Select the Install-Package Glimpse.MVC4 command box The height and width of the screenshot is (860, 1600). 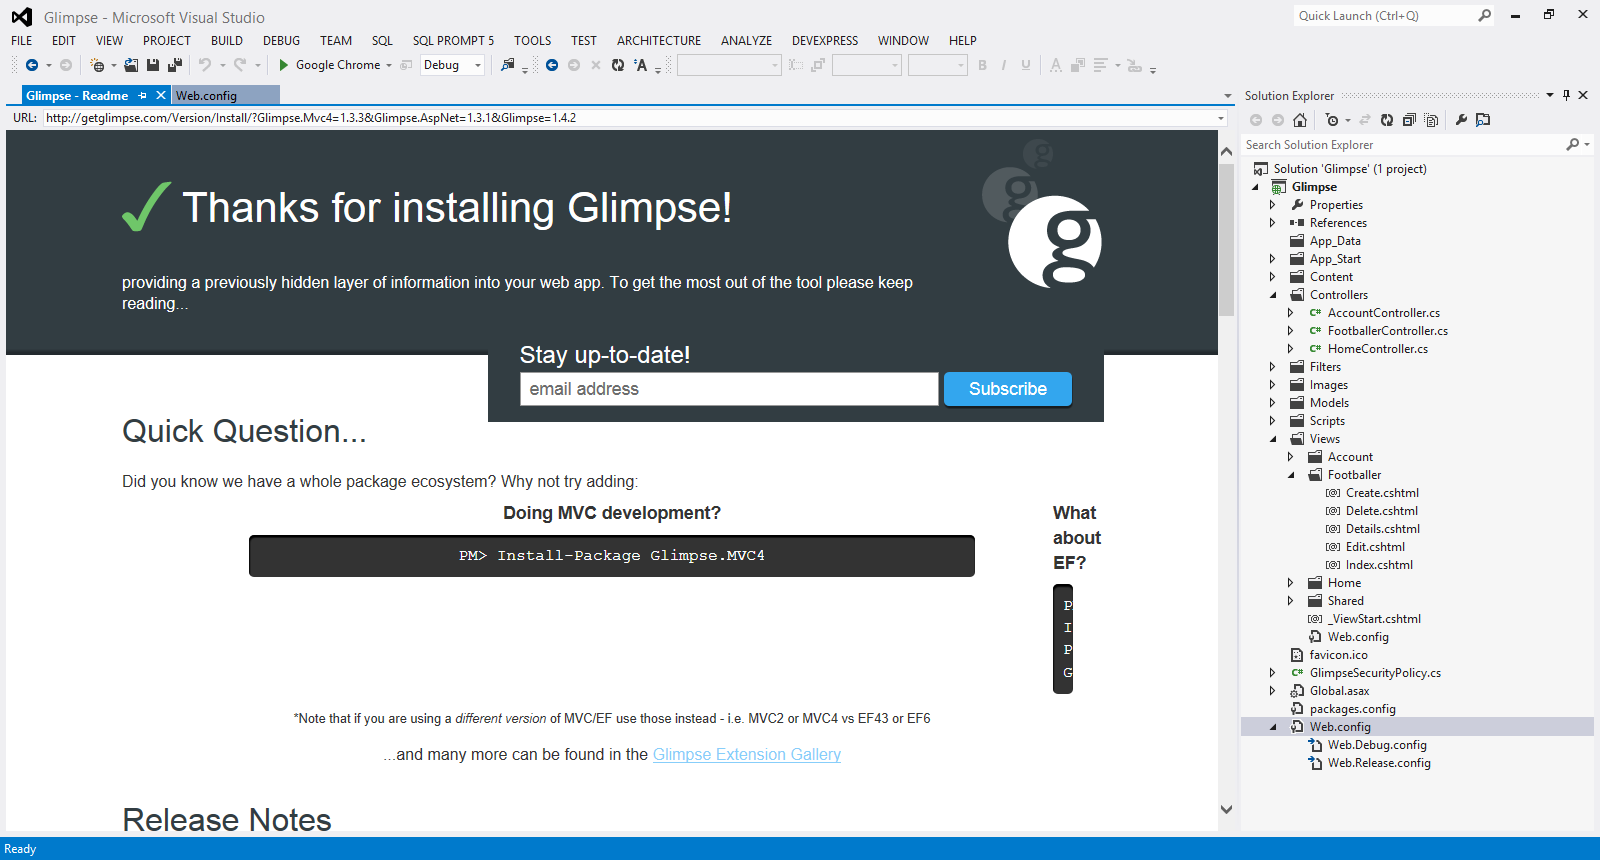612,556
